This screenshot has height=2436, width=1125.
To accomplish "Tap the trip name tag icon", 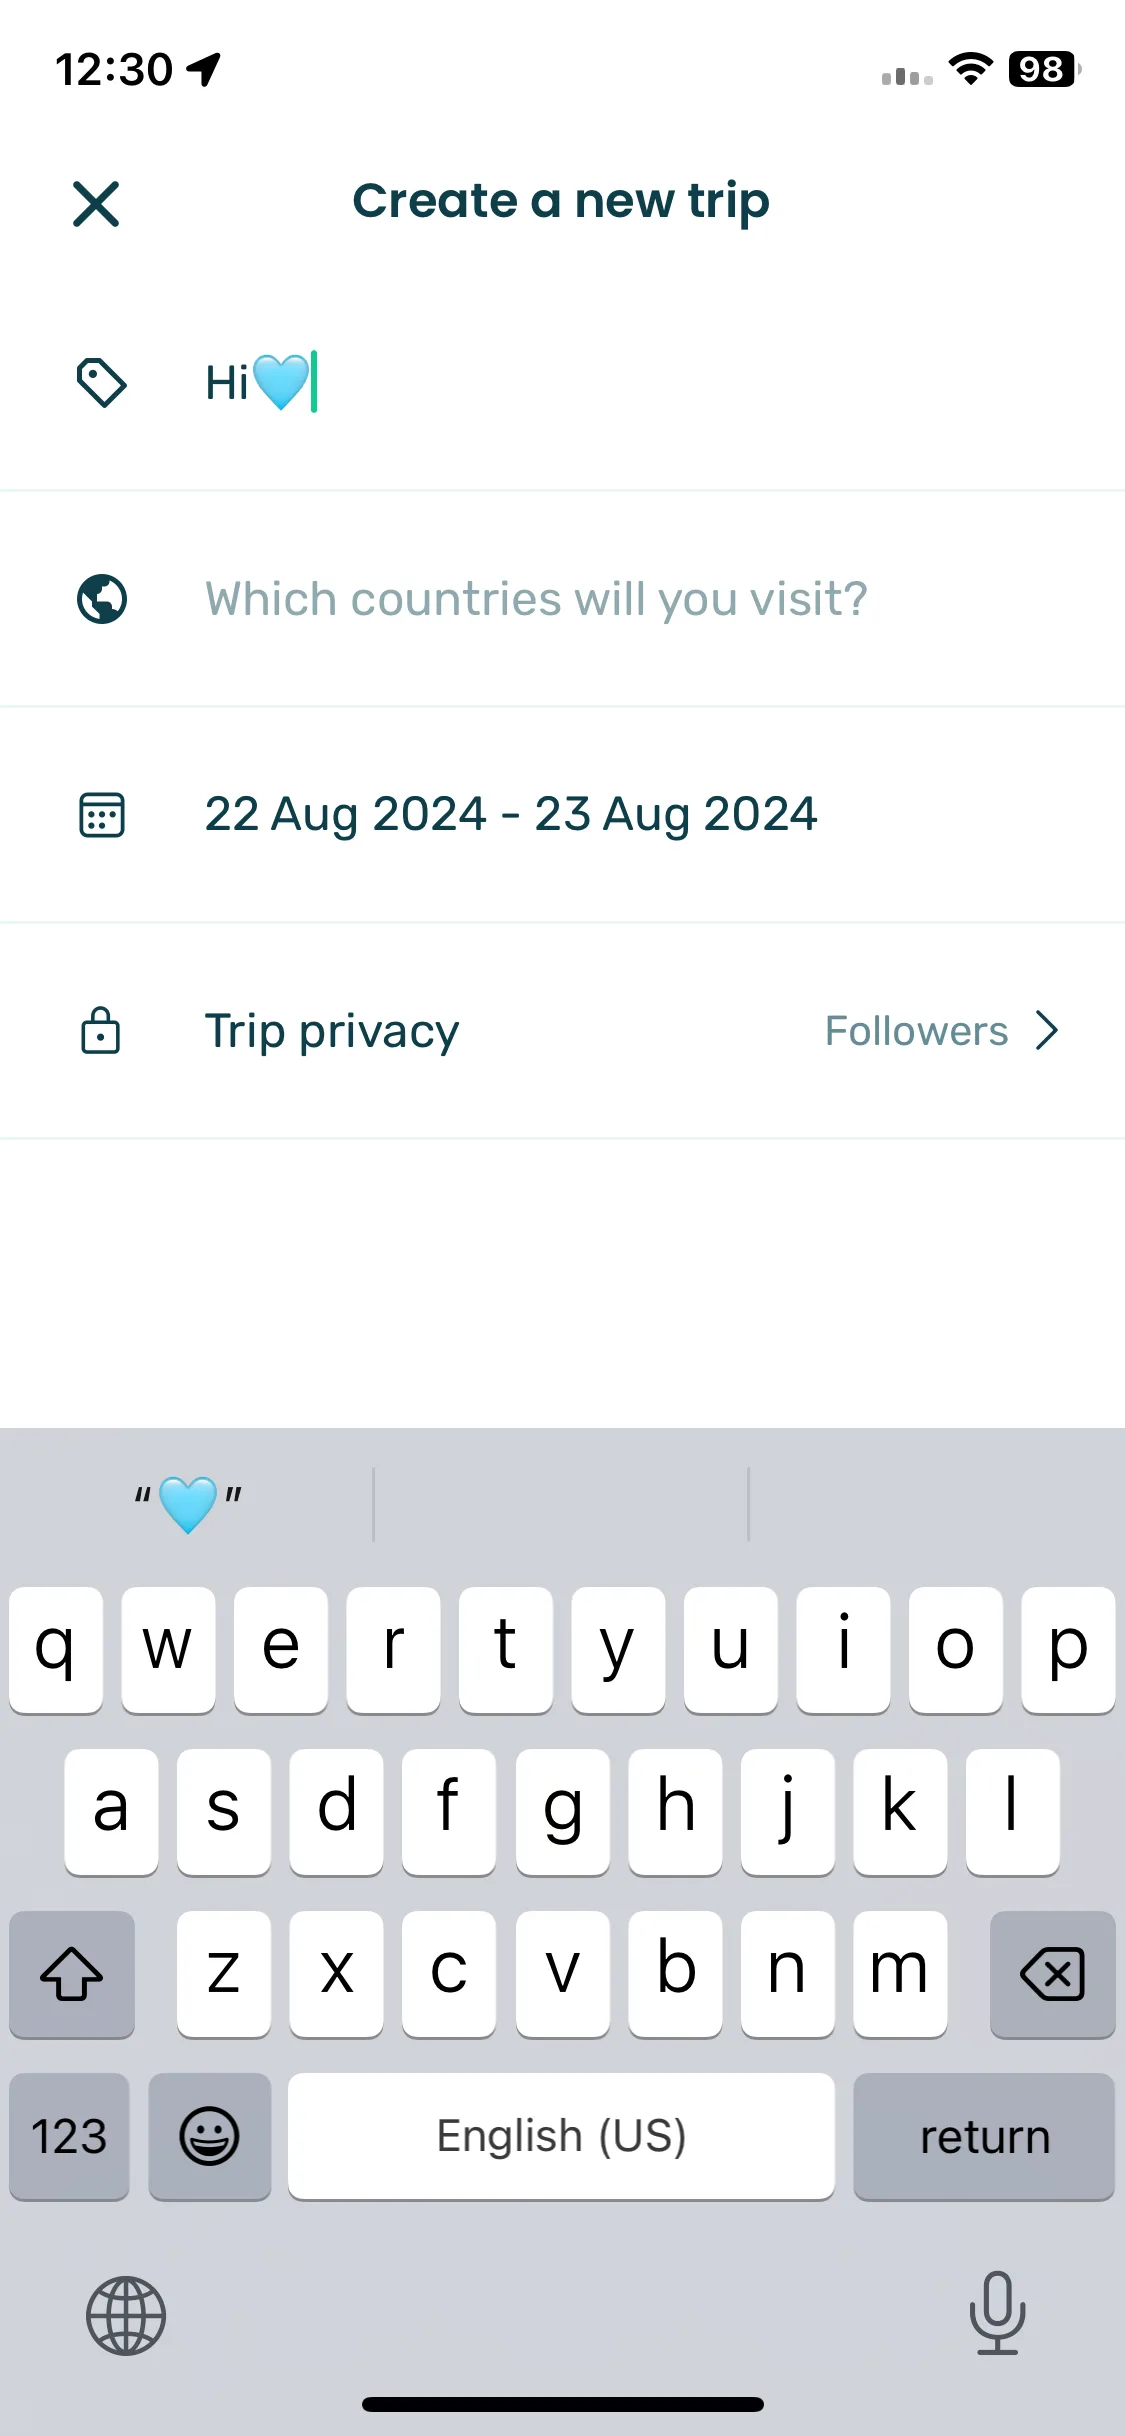I will 101,382.
